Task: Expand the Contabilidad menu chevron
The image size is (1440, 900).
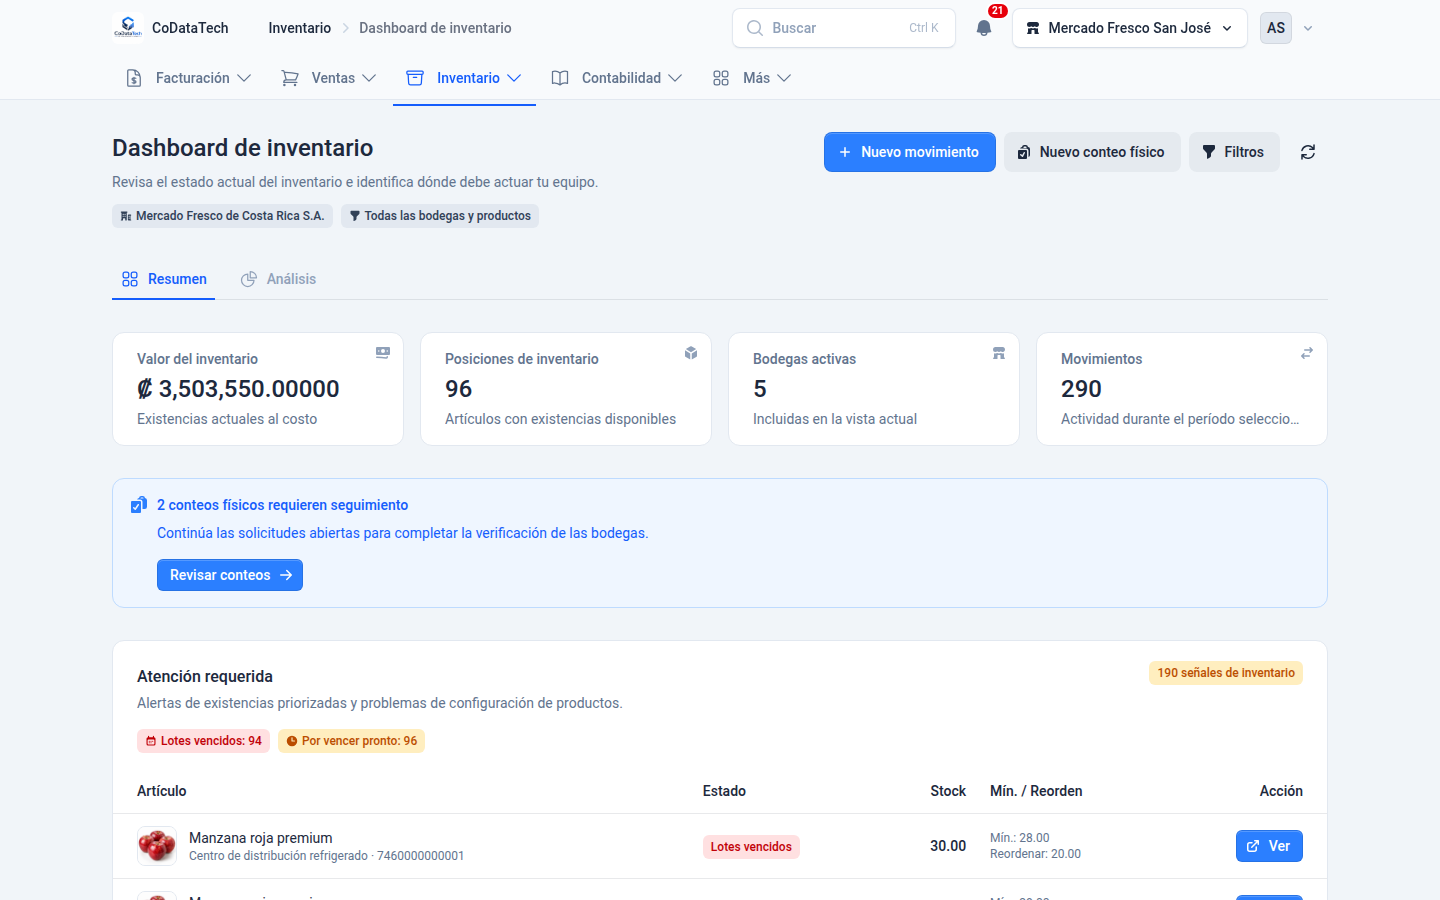Action: 675,78
